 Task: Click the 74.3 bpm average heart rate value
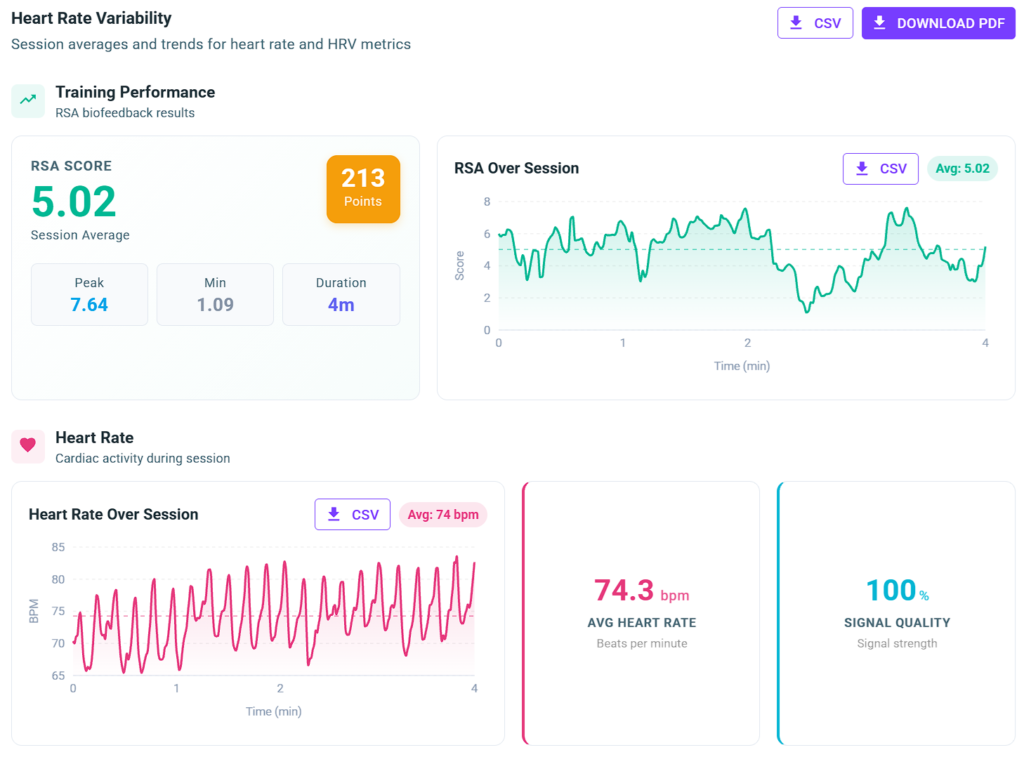[641, 590]
